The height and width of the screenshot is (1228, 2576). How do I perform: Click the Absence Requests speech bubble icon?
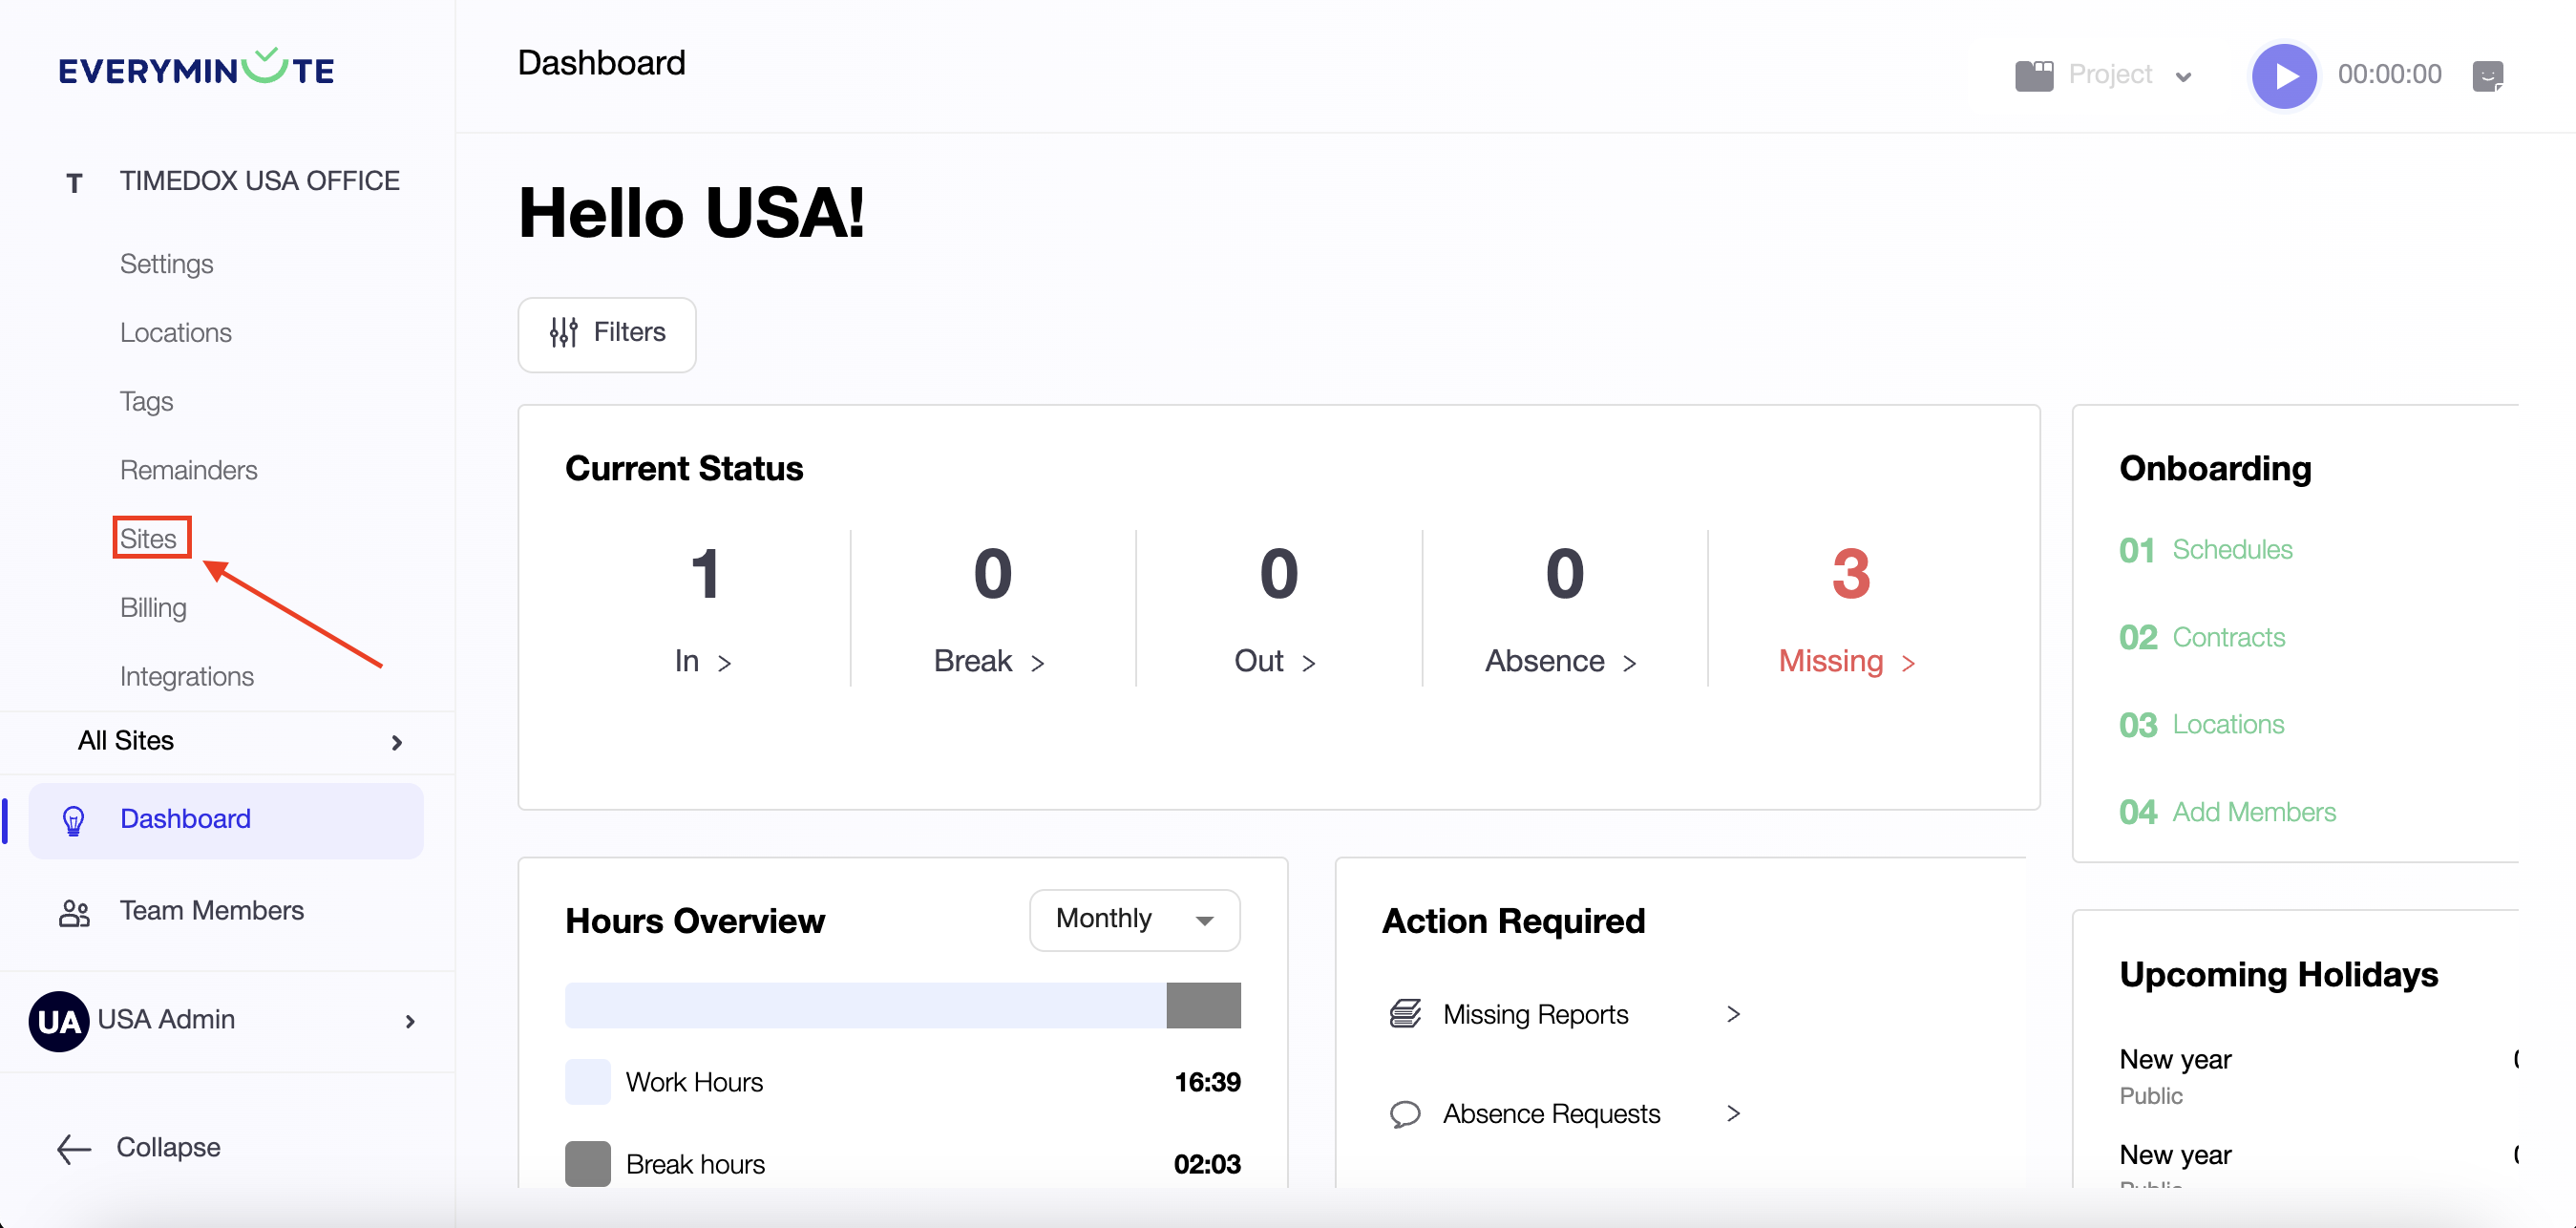pyautogui.click(x=1405, y=1113)
